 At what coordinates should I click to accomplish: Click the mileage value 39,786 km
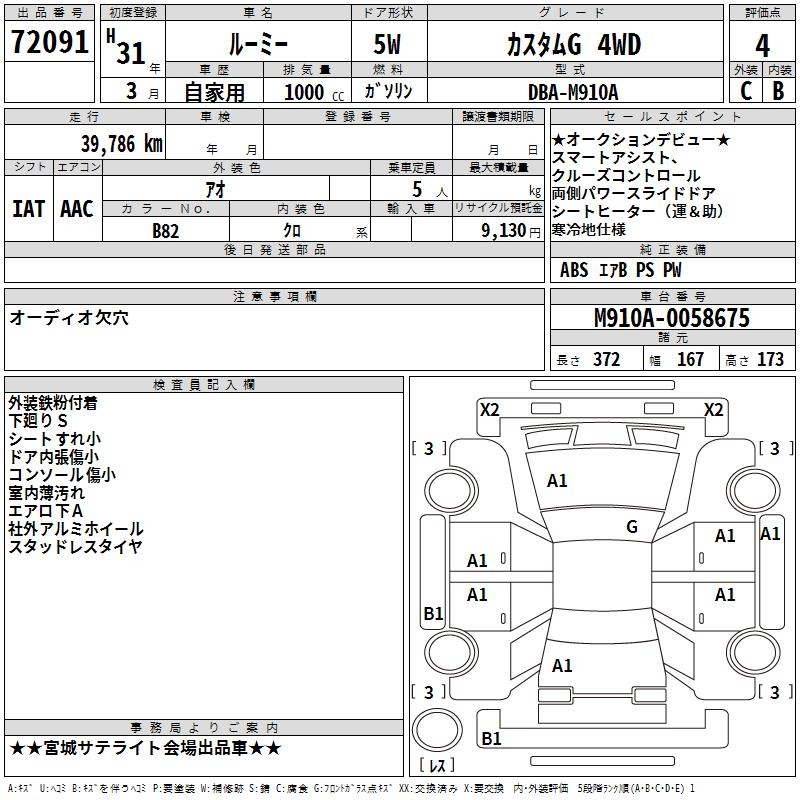tap(122, 144)
